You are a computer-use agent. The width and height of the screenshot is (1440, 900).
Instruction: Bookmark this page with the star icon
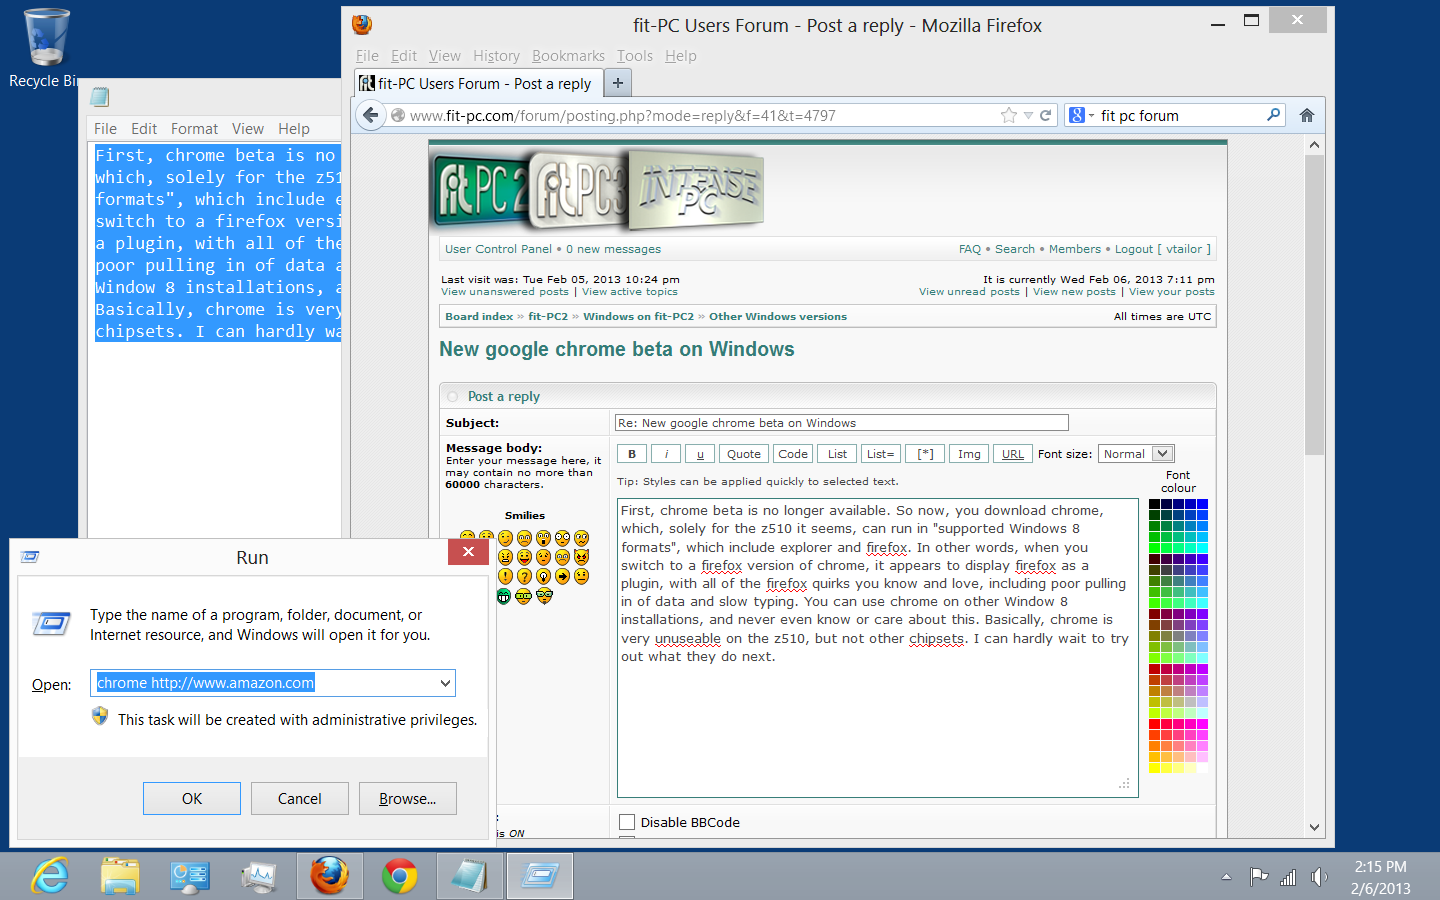(x=1009, y=115)
